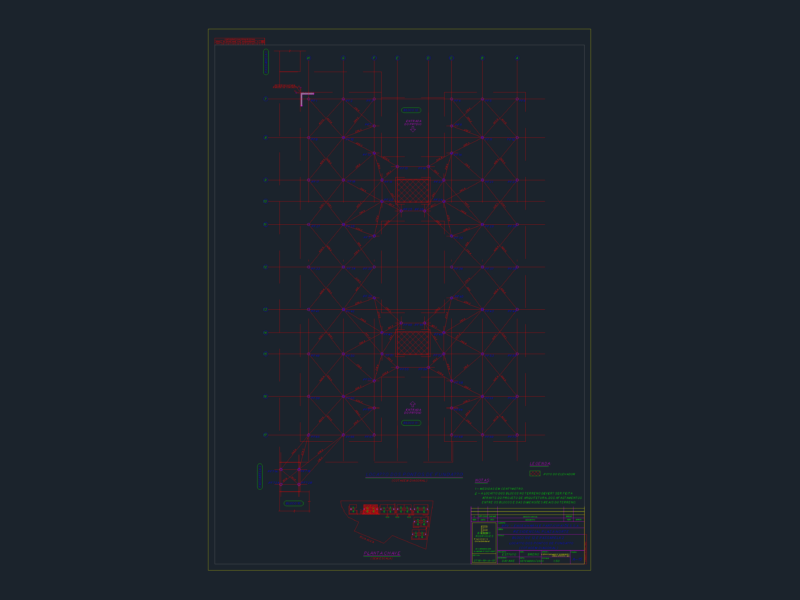Select the upper ENTRADA label with arrow
The image size is (800, 600).
(x=413, y=126)
